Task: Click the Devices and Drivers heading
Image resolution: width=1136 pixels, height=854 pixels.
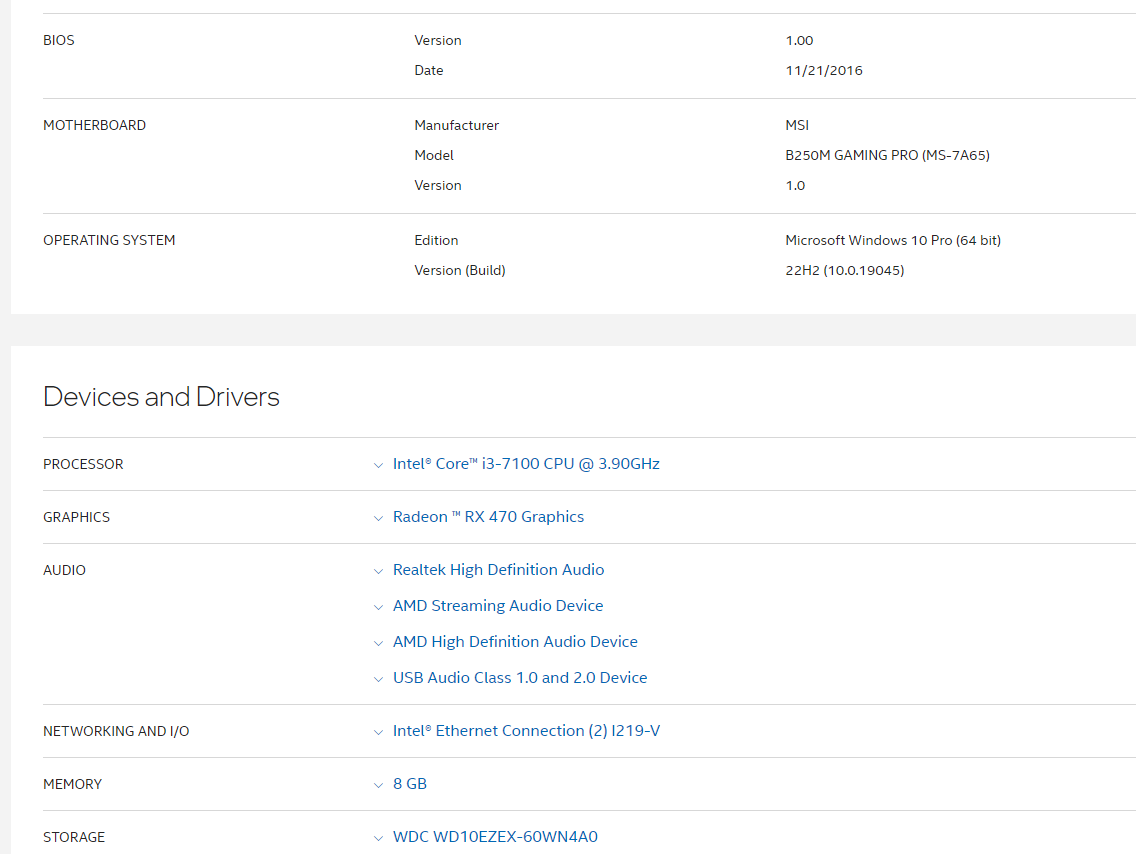Action: point(161,397)
